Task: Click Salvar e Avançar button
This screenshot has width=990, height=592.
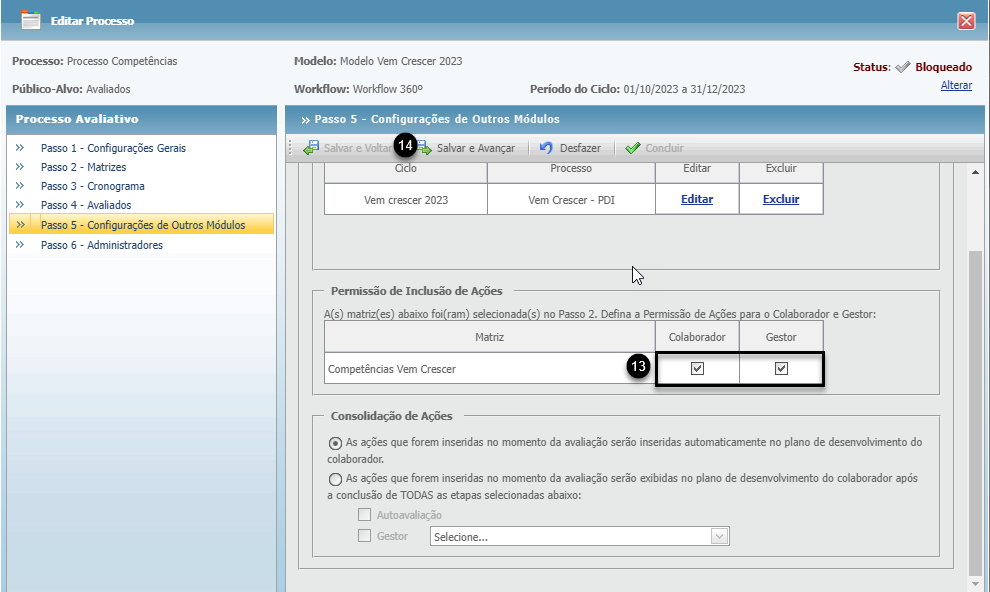Action: pyautogui.click(x=466, y=148)
